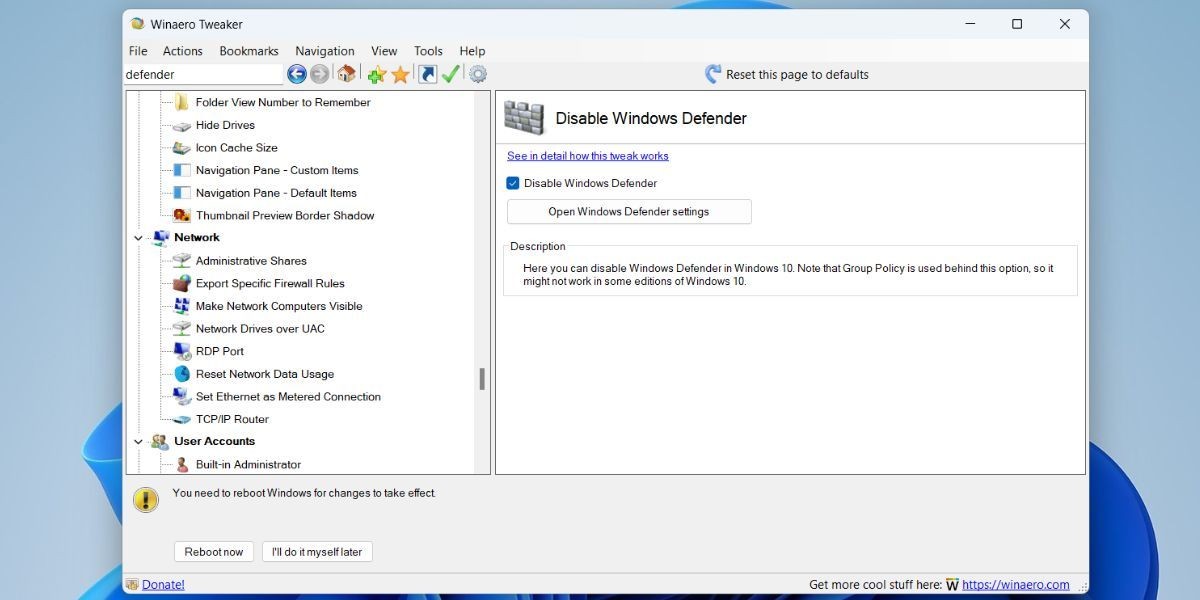The height and width of the screenshot is (600, 1200).
Task: Click the Donate! link
Action: pos(163,585)
